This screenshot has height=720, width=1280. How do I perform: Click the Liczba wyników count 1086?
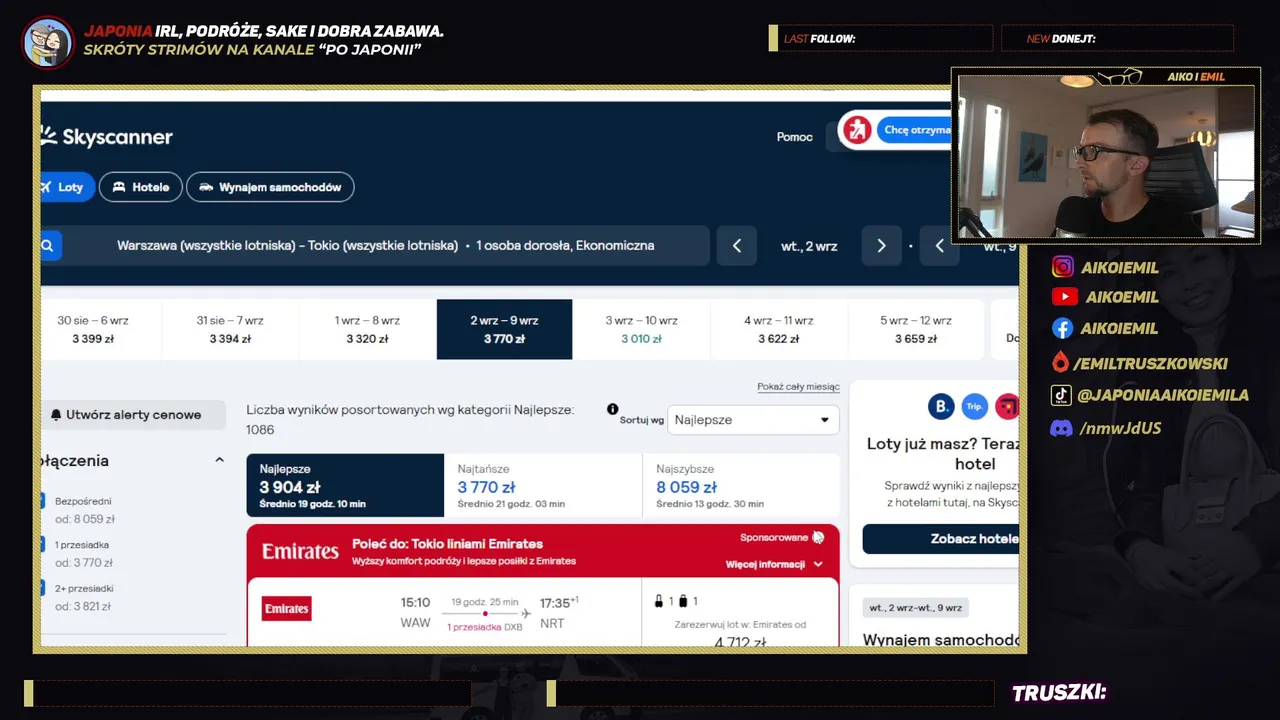coord(260,430)
